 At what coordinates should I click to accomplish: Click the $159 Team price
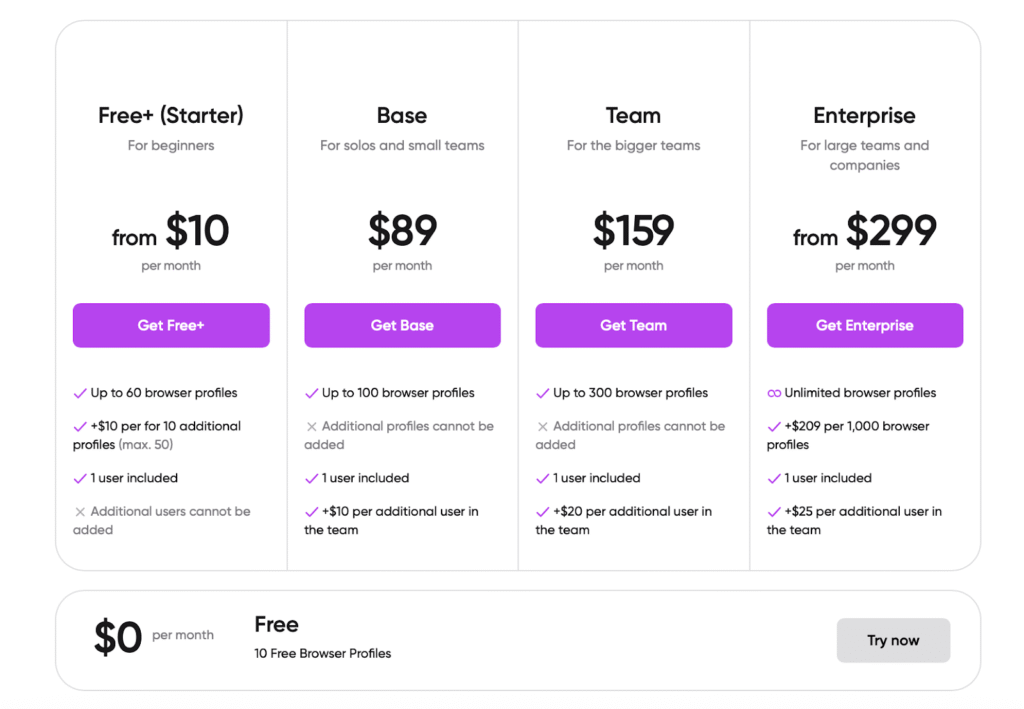click(633, 231)
